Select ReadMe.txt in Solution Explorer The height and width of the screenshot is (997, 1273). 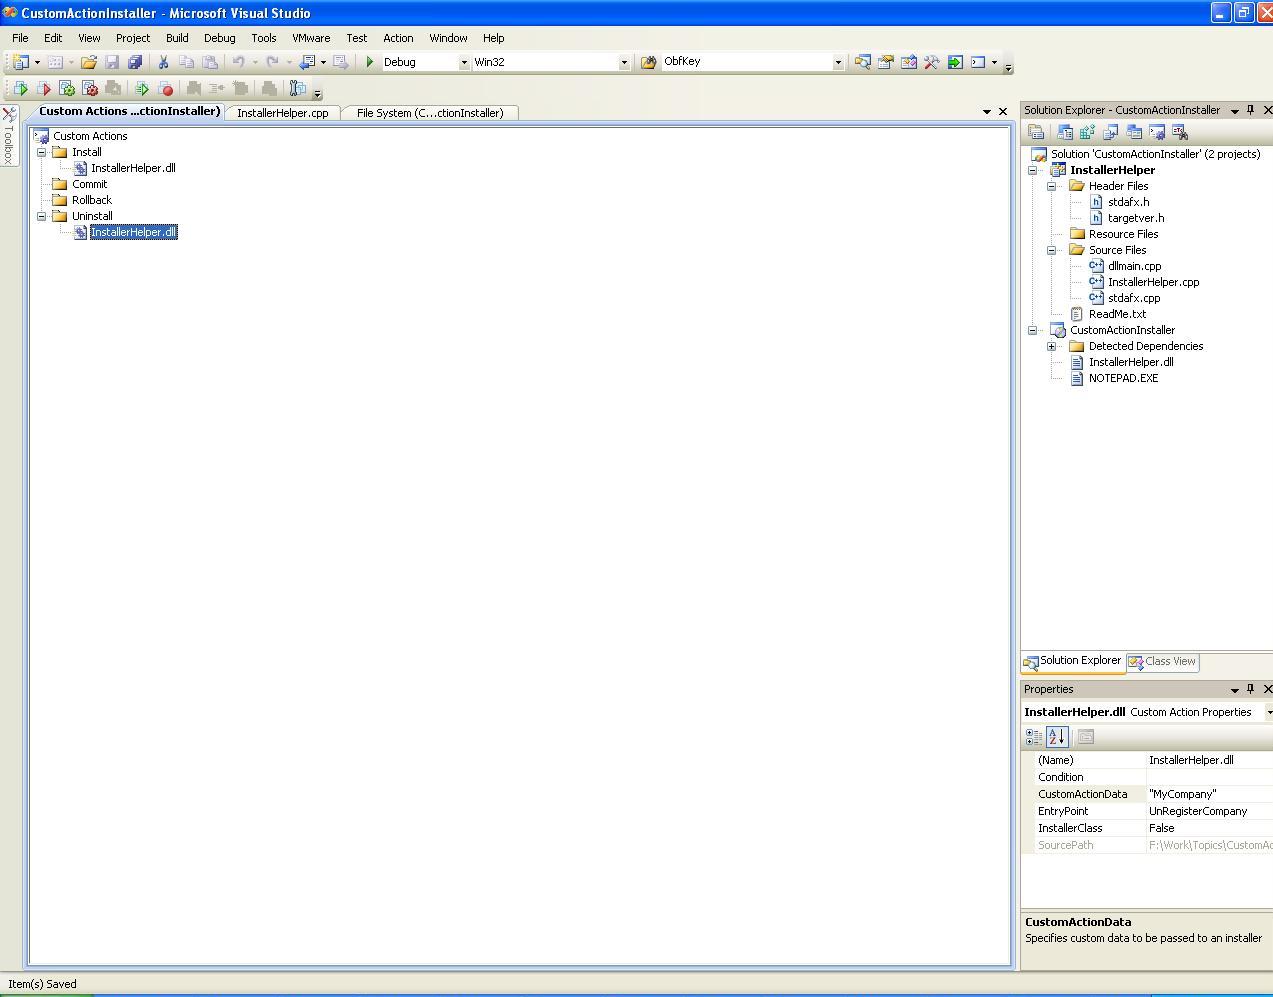coord(1117,314)
